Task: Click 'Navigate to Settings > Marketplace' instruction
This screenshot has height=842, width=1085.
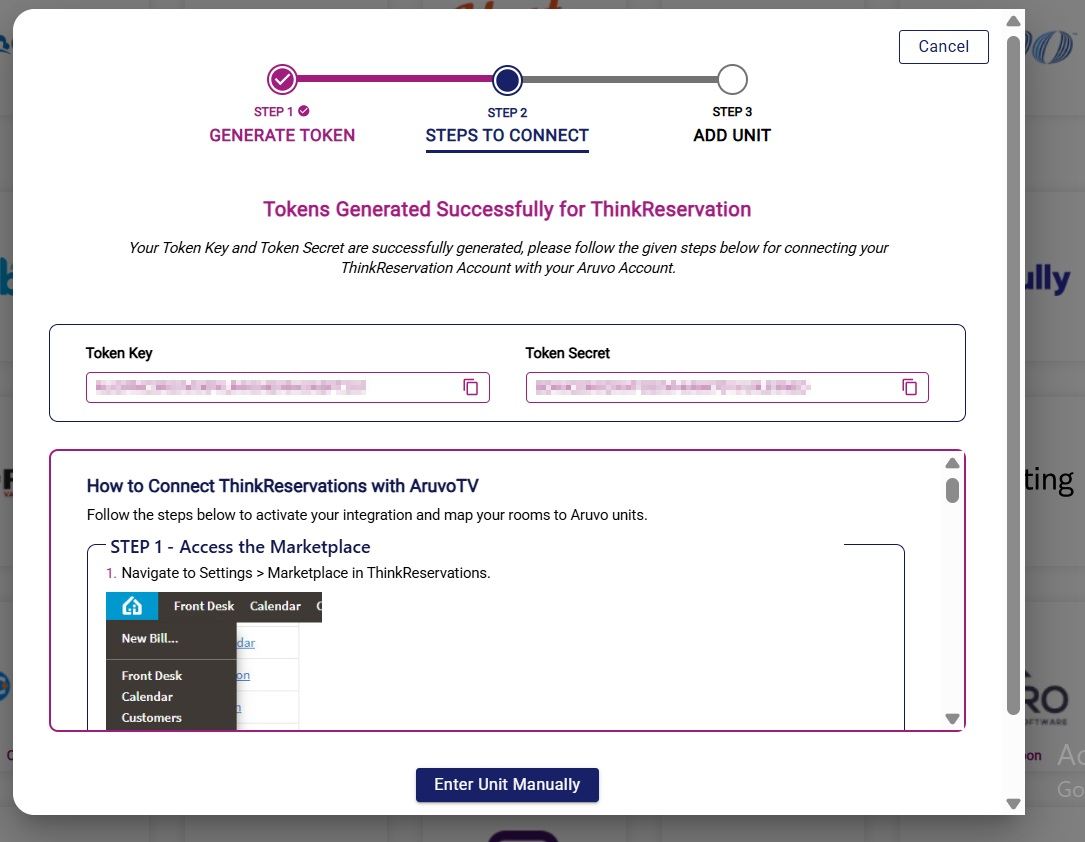Action: click(306, 573)
